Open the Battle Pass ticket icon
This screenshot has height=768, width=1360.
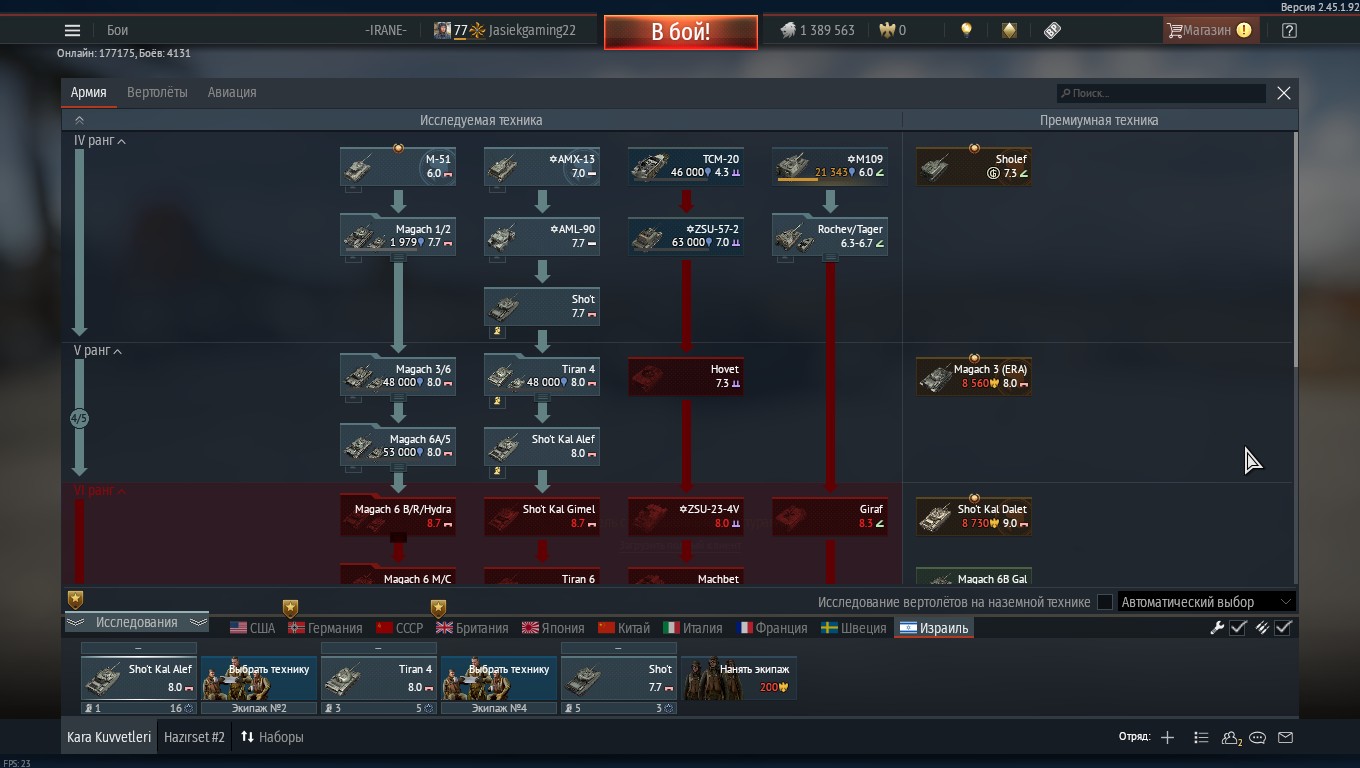(x=1052, y=30)
